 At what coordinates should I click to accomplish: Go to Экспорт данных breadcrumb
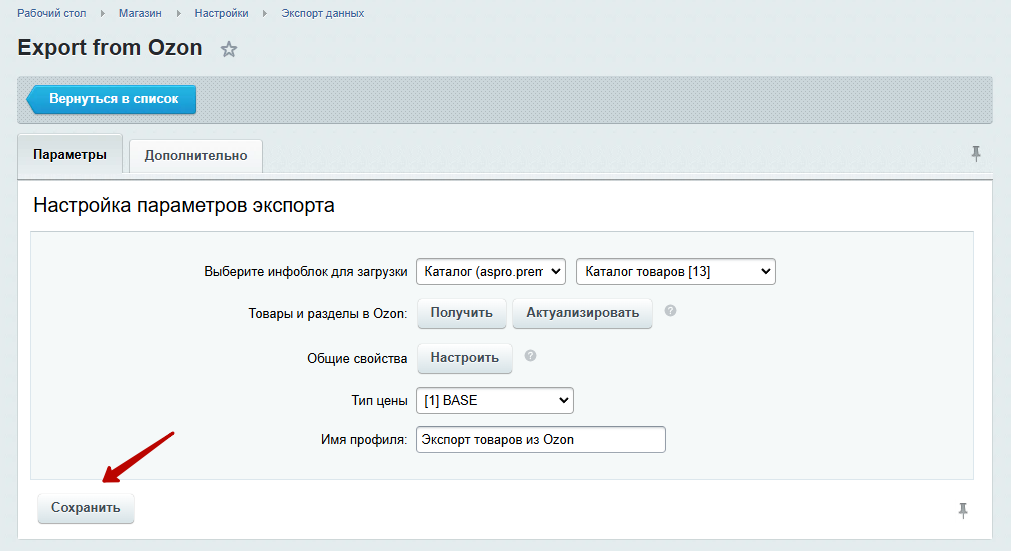click(x=322, y=13)
